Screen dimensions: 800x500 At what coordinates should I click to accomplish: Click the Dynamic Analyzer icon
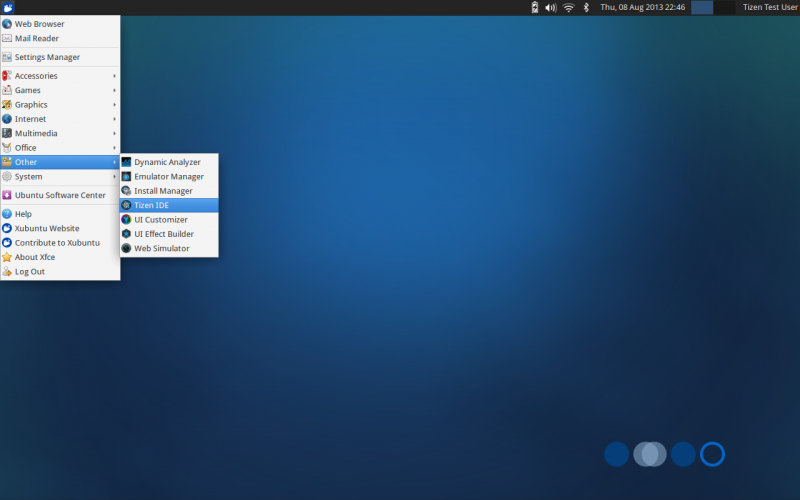(x=126, y=162)
